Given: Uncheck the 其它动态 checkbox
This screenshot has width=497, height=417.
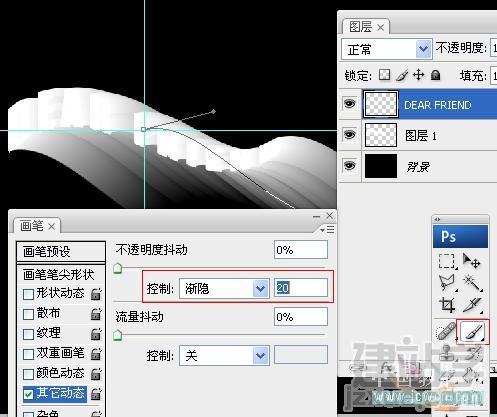Looking at the screenshot, I should (x=29, y=394).
